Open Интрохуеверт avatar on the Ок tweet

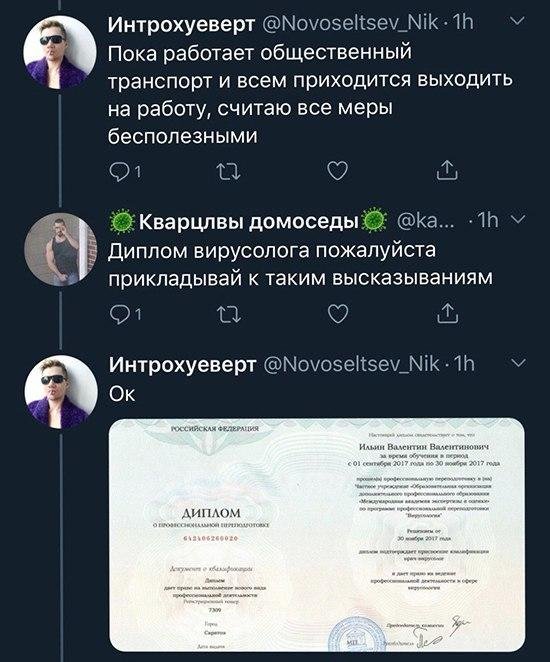pos(61,392)
